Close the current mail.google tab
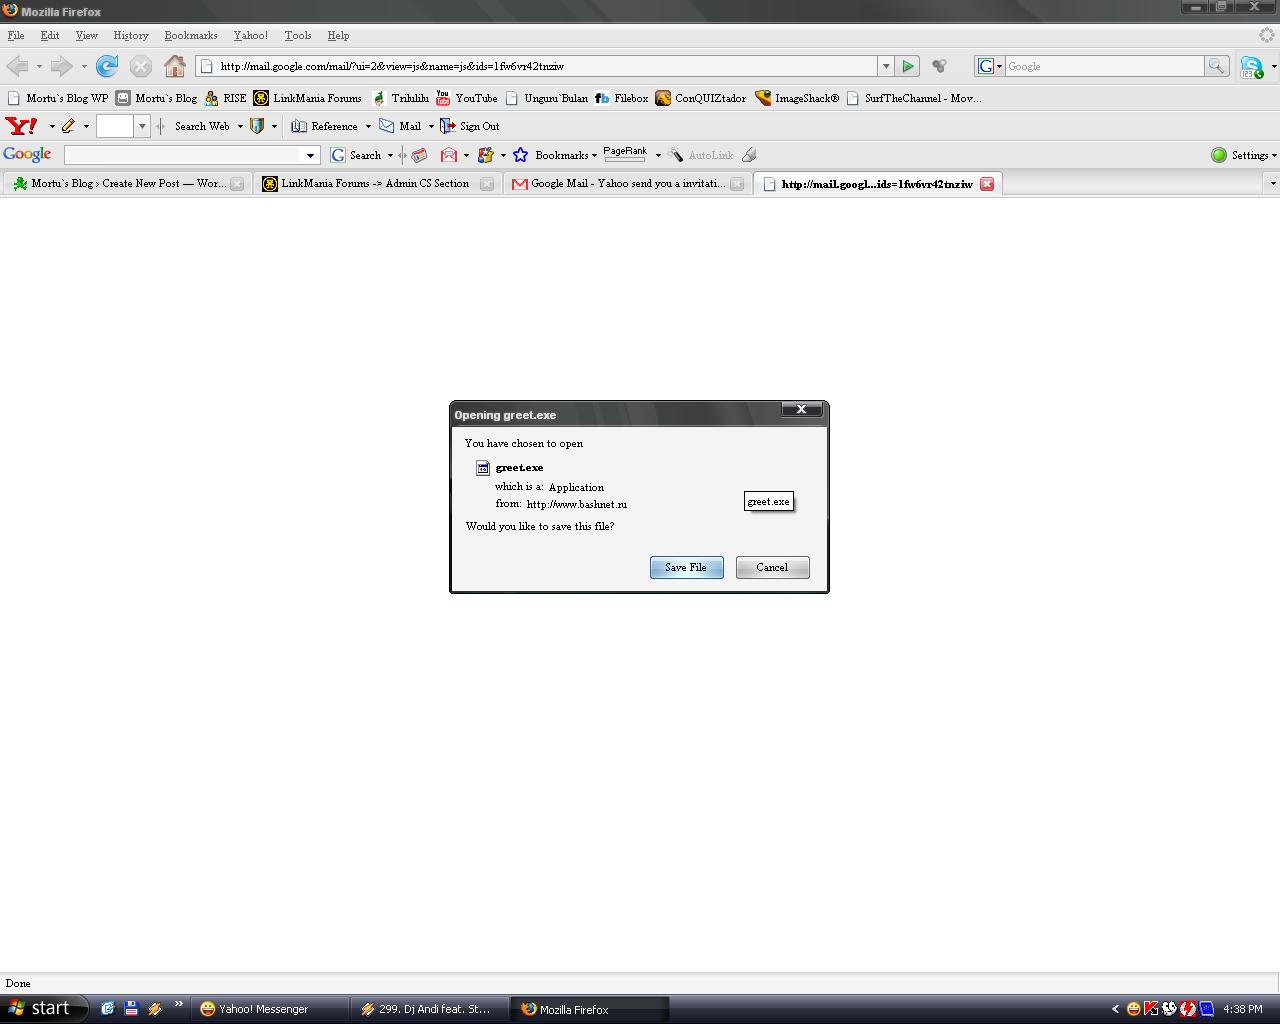 [x=986, y=184]
